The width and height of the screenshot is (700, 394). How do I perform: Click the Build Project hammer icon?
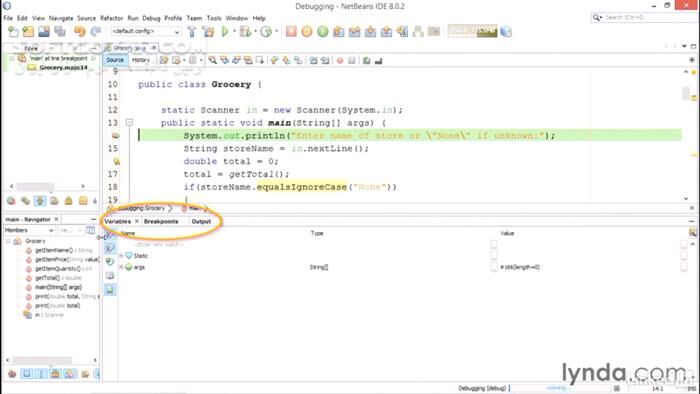(192, 32)
